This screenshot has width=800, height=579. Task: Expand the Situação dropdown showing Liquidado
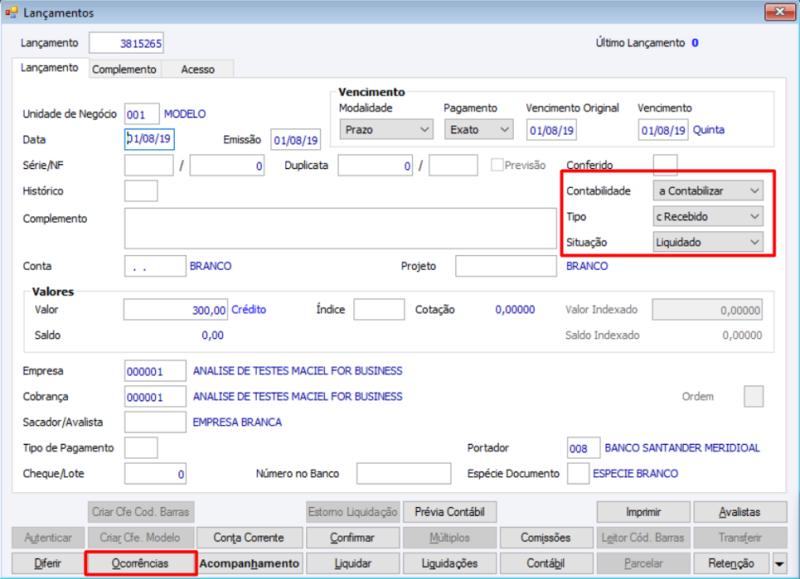coord(708,242)
